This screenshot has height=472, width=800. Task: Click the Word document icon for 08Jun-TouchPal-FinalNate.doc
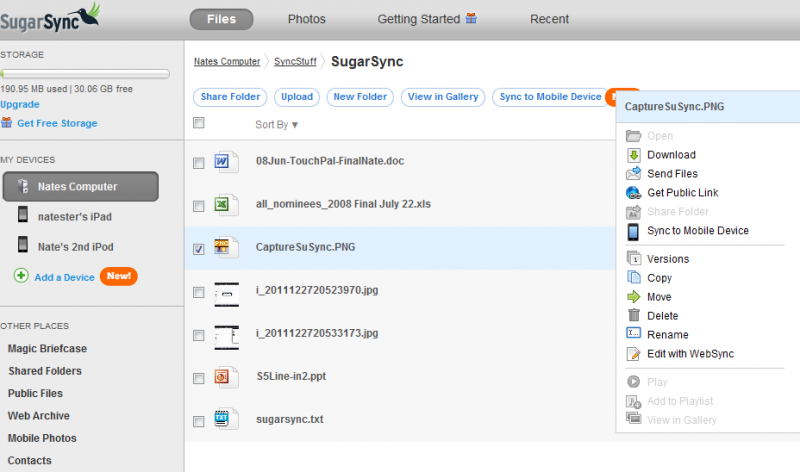click(x=226, y=162)
